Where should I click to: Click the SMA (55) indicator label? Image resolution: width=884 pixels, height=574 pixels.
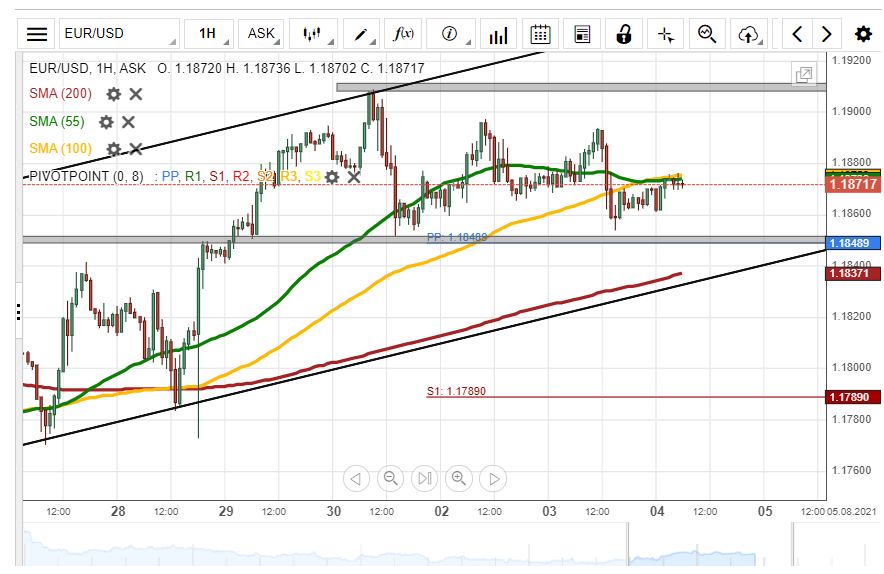click(57, 121)
